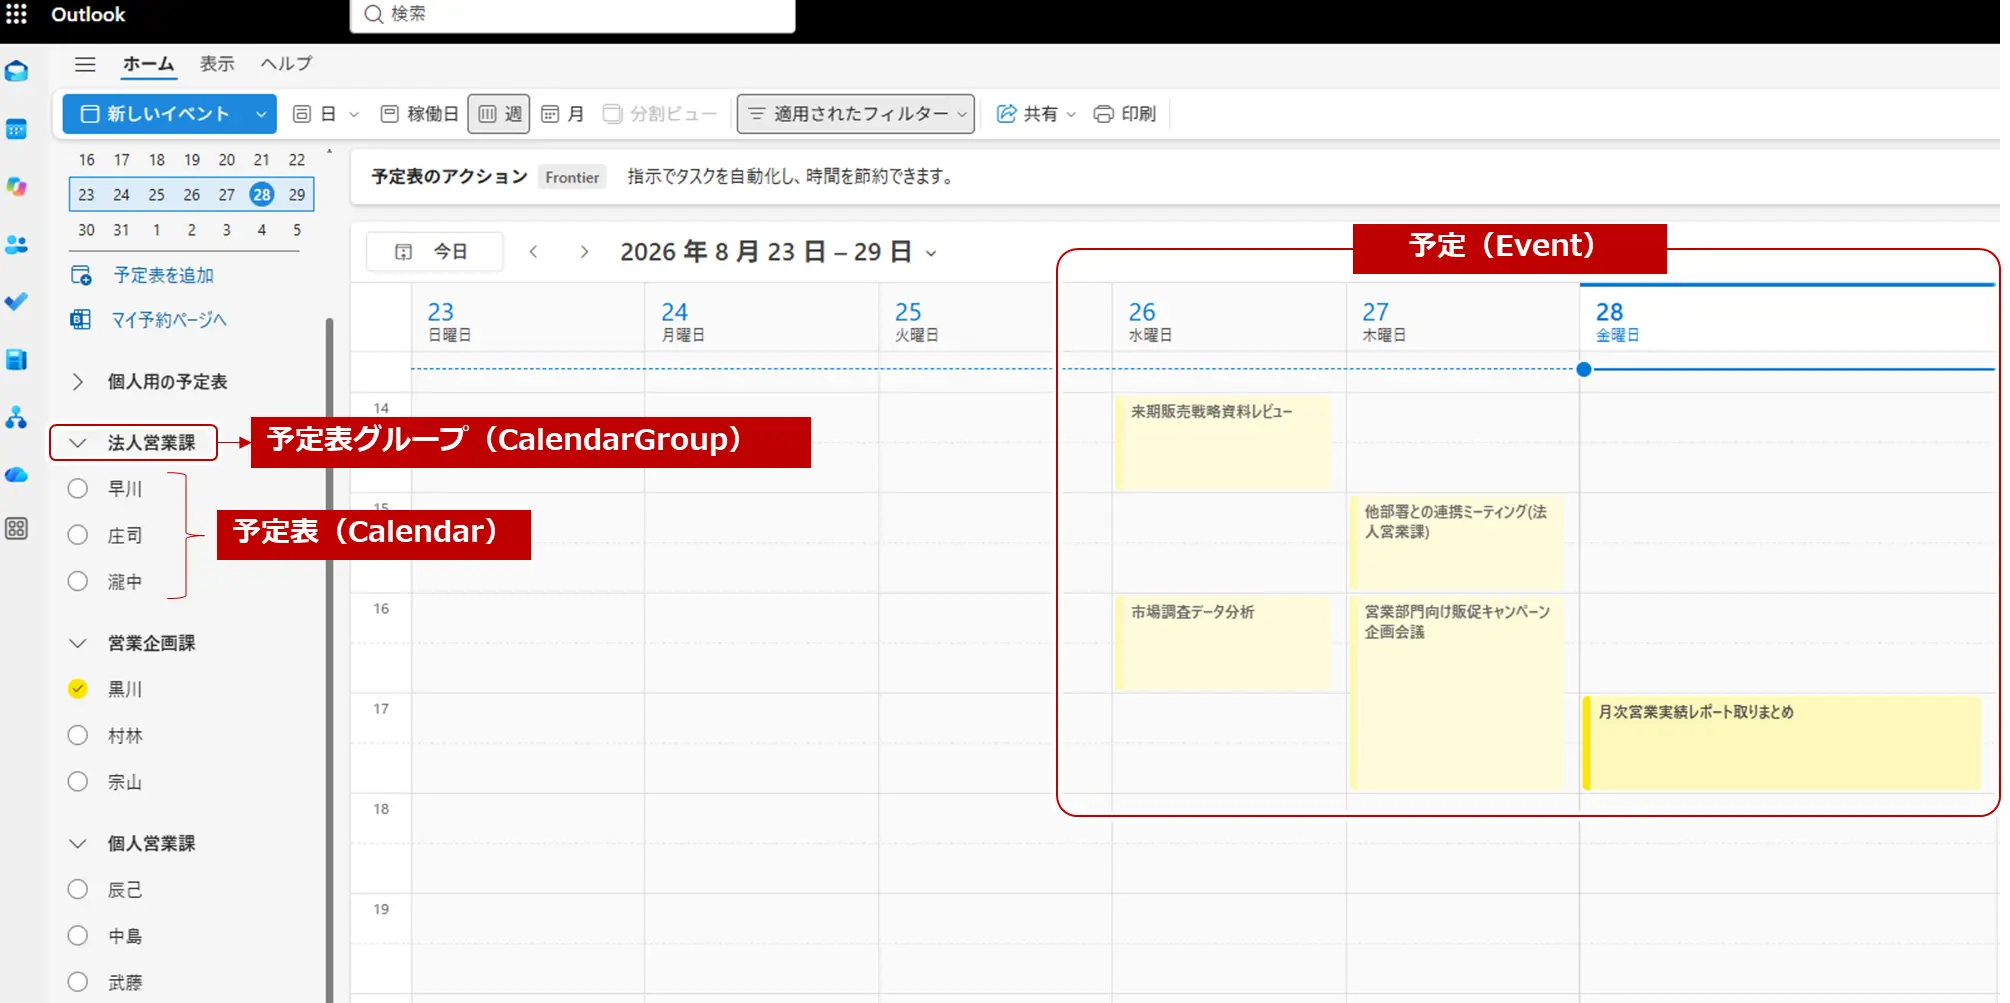
Task: Open Mail from the left app rail
Action: [x=17, y=72]
